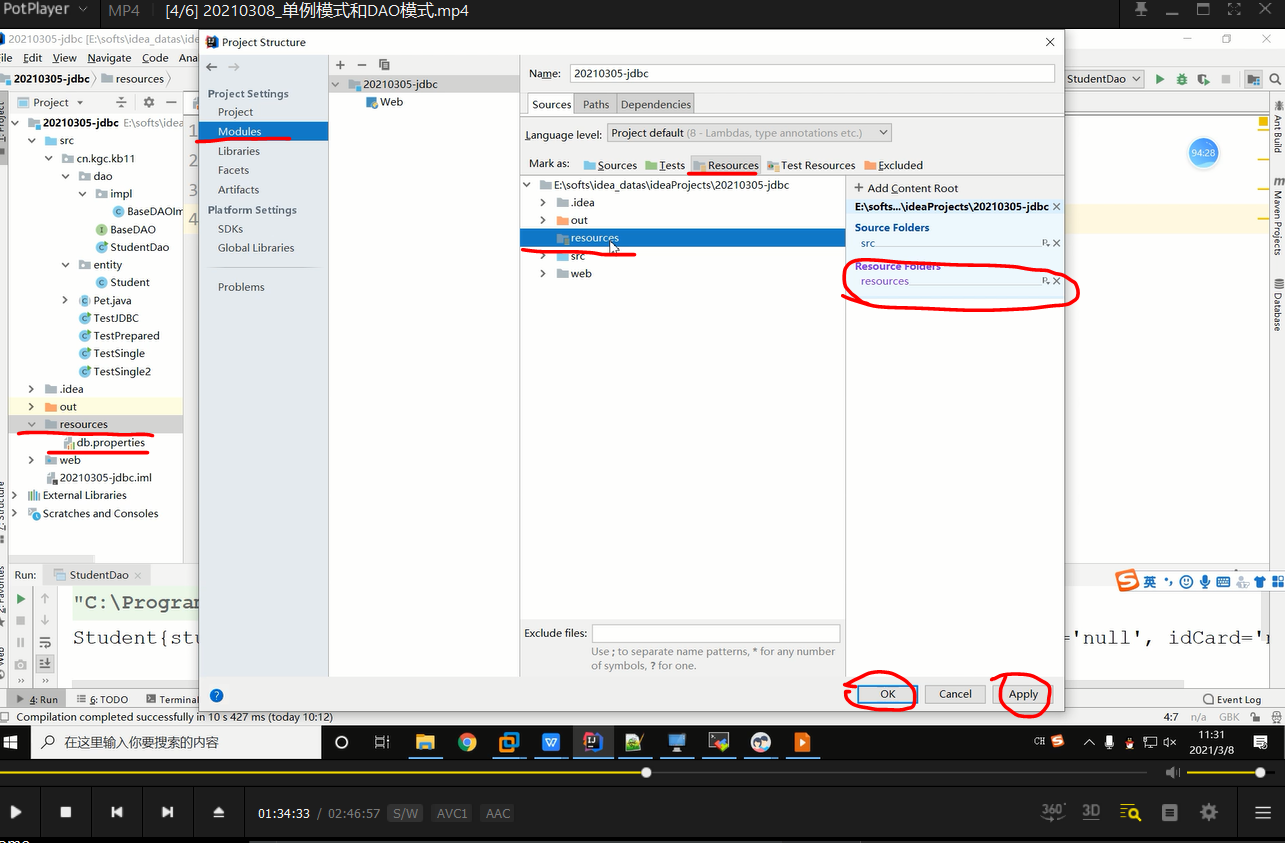Open Project tool window settings gear

[x=149, y=102]
